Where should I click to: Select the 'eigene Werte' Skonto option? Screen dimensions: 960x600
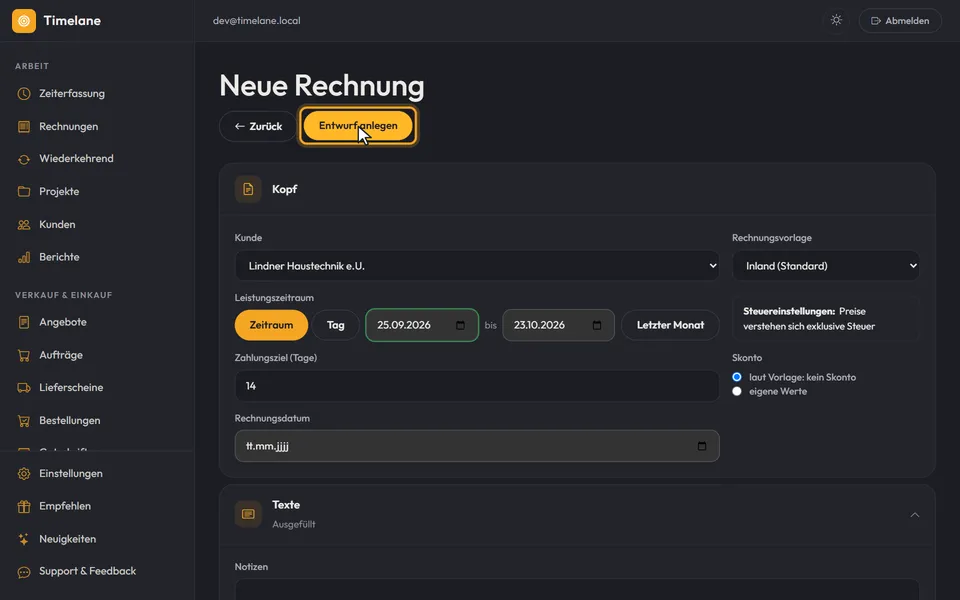pyautogui.click(x=737, y=391)
